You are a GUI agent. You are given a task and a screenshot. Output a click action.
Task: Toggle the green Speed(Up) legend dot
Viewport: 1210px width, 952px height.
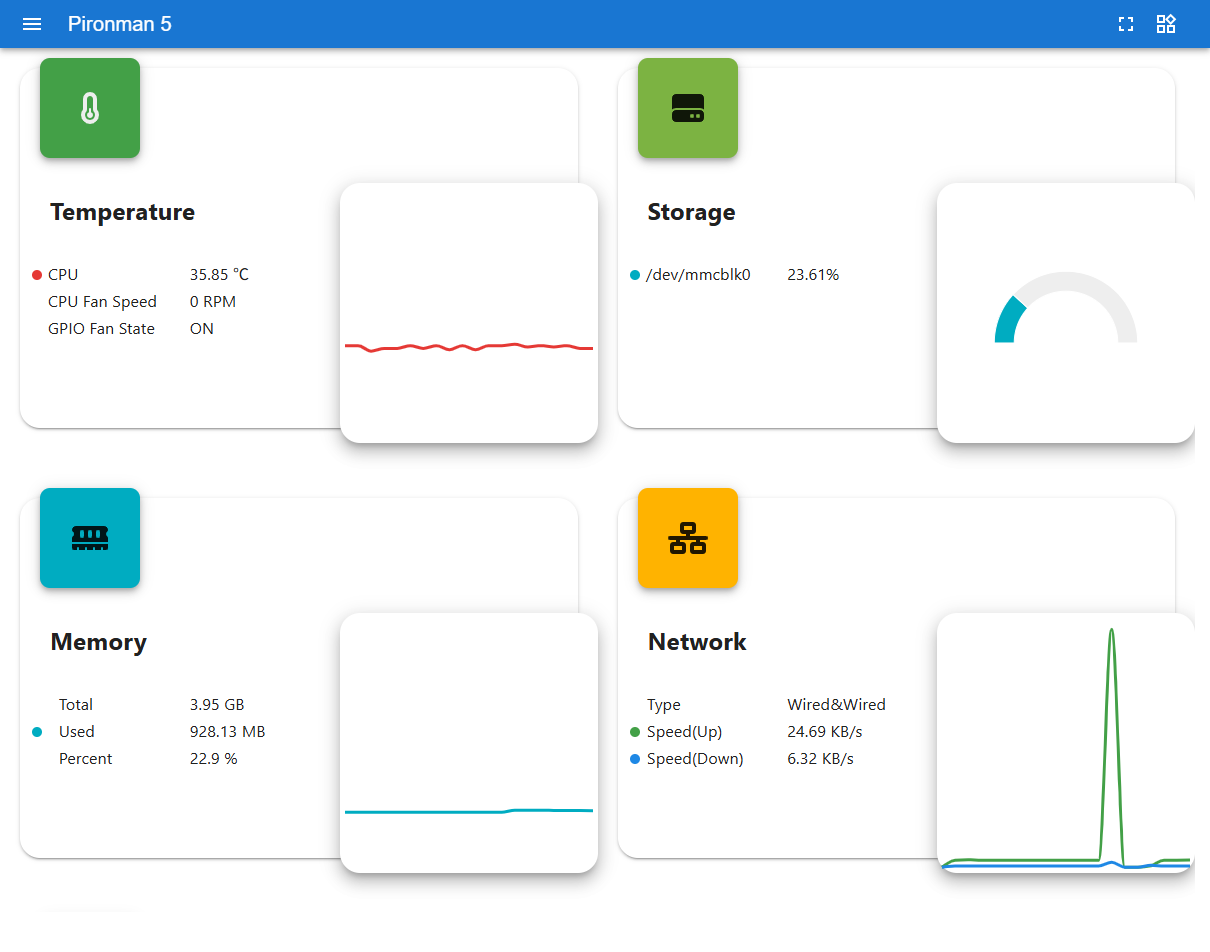point(635,732)
